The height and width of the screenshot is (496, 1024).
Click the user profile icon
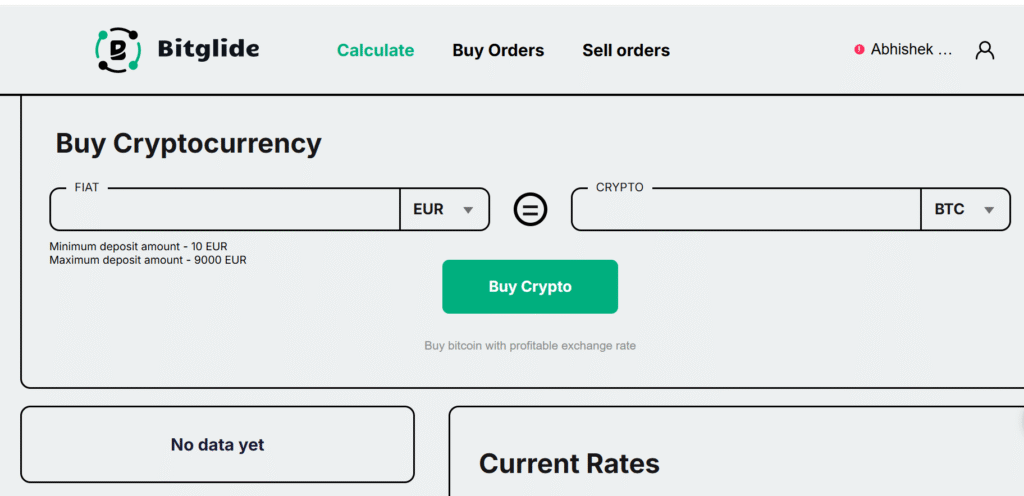(x=985, y=50)
